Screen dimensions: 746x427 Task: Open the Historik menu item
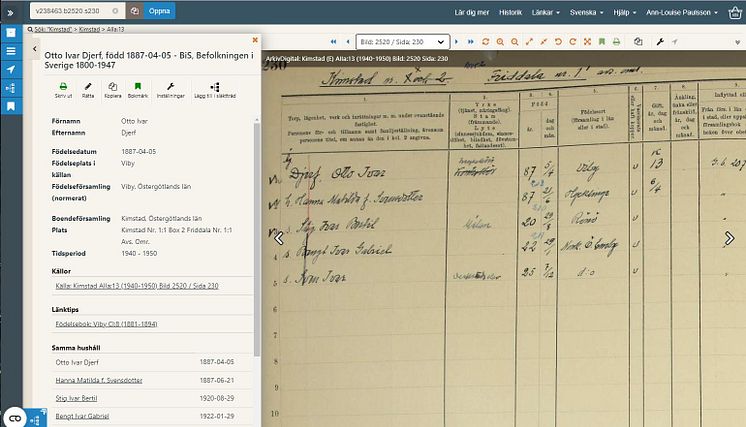click(x=510, y=12)
